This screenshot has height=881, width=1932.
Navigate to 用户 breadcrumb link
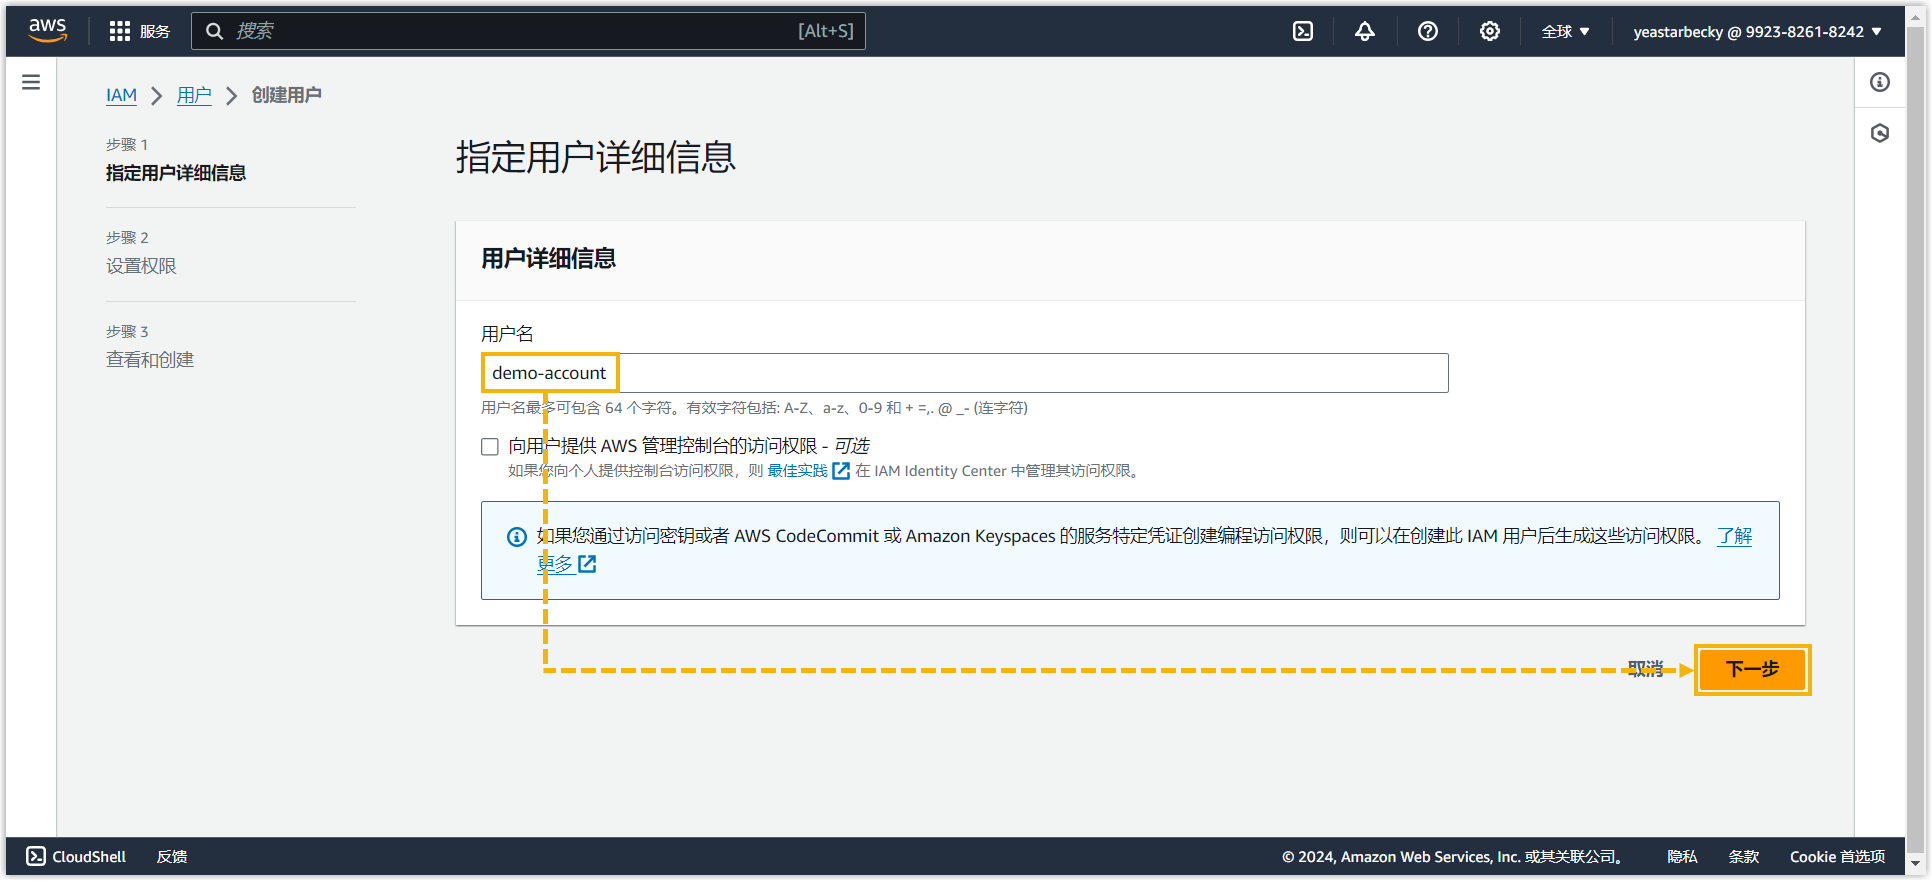pos(194,95)
